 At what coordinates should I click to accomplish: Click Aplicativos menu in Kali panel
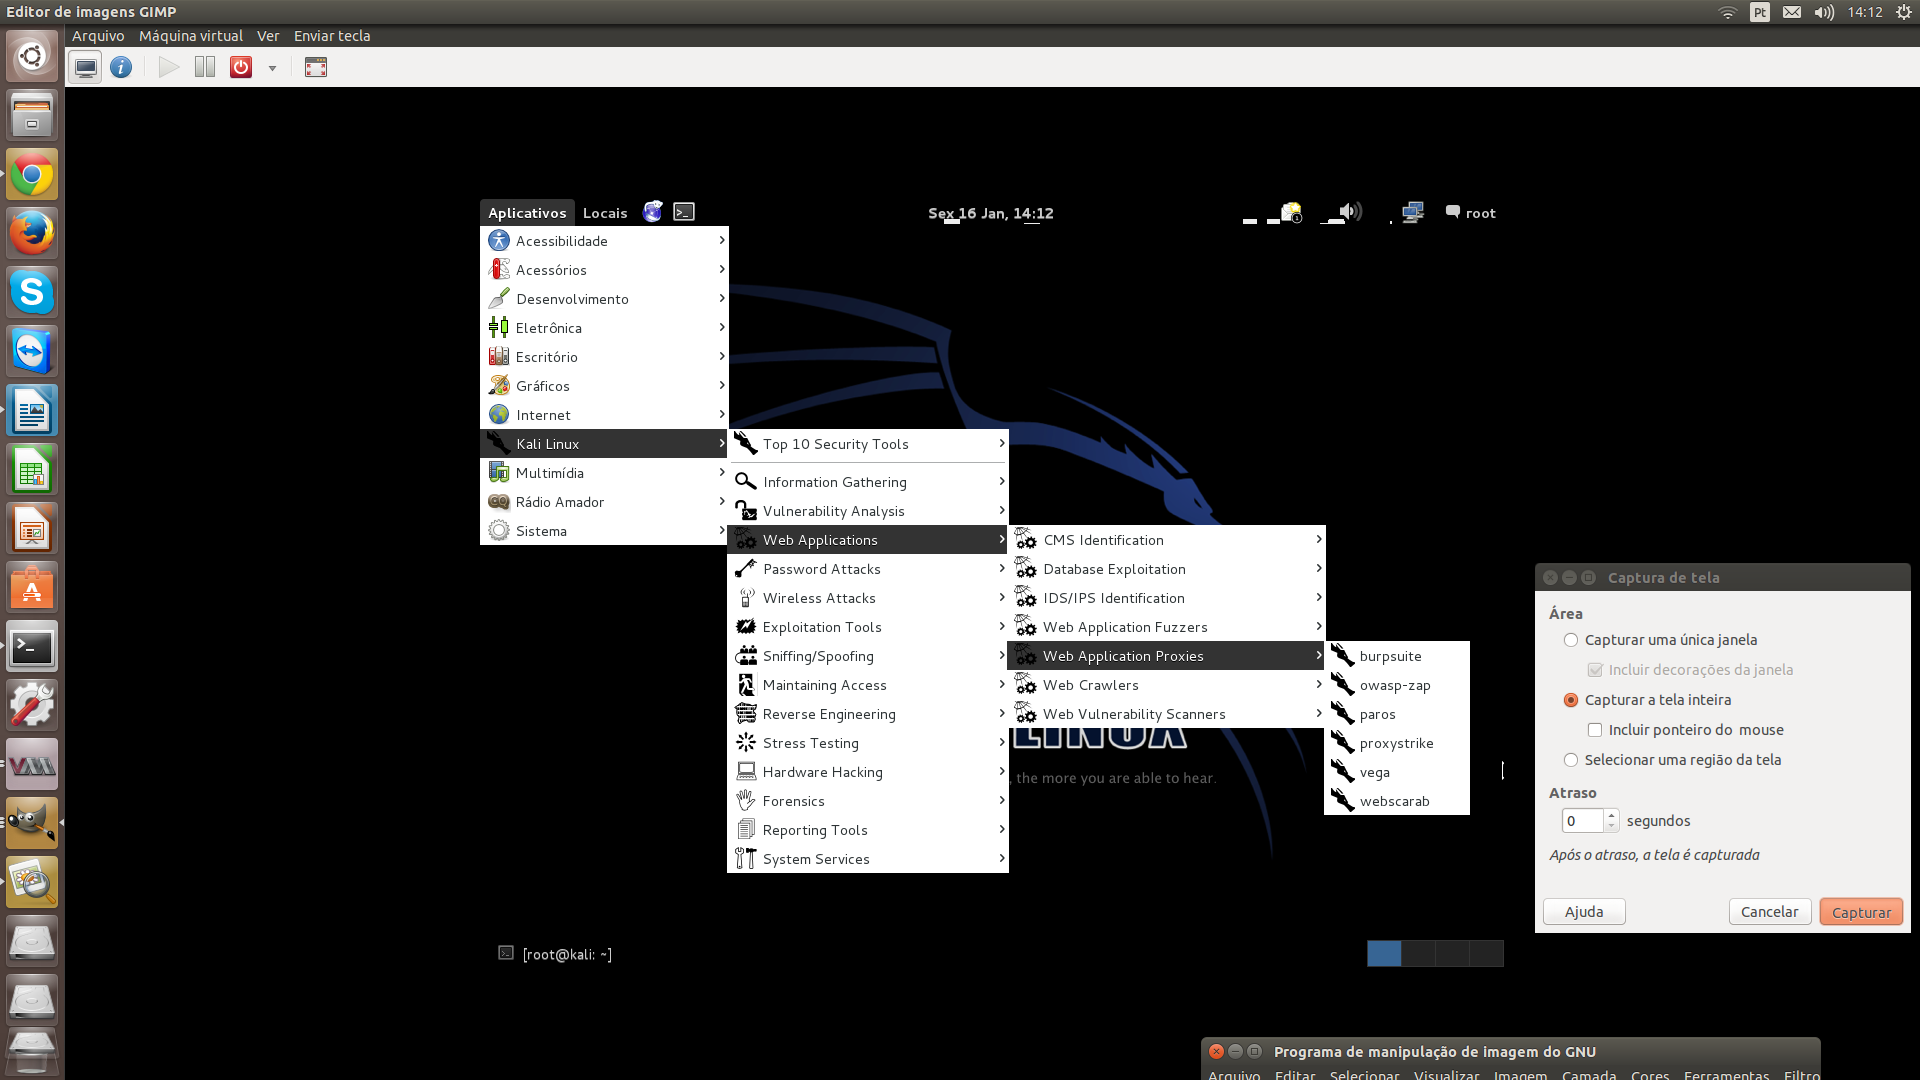tap(527, 213)
